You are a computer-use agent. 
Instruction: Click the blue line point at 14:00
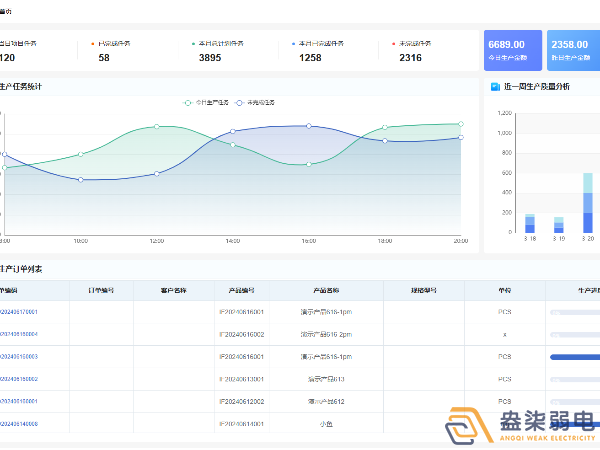coord(233,131)
